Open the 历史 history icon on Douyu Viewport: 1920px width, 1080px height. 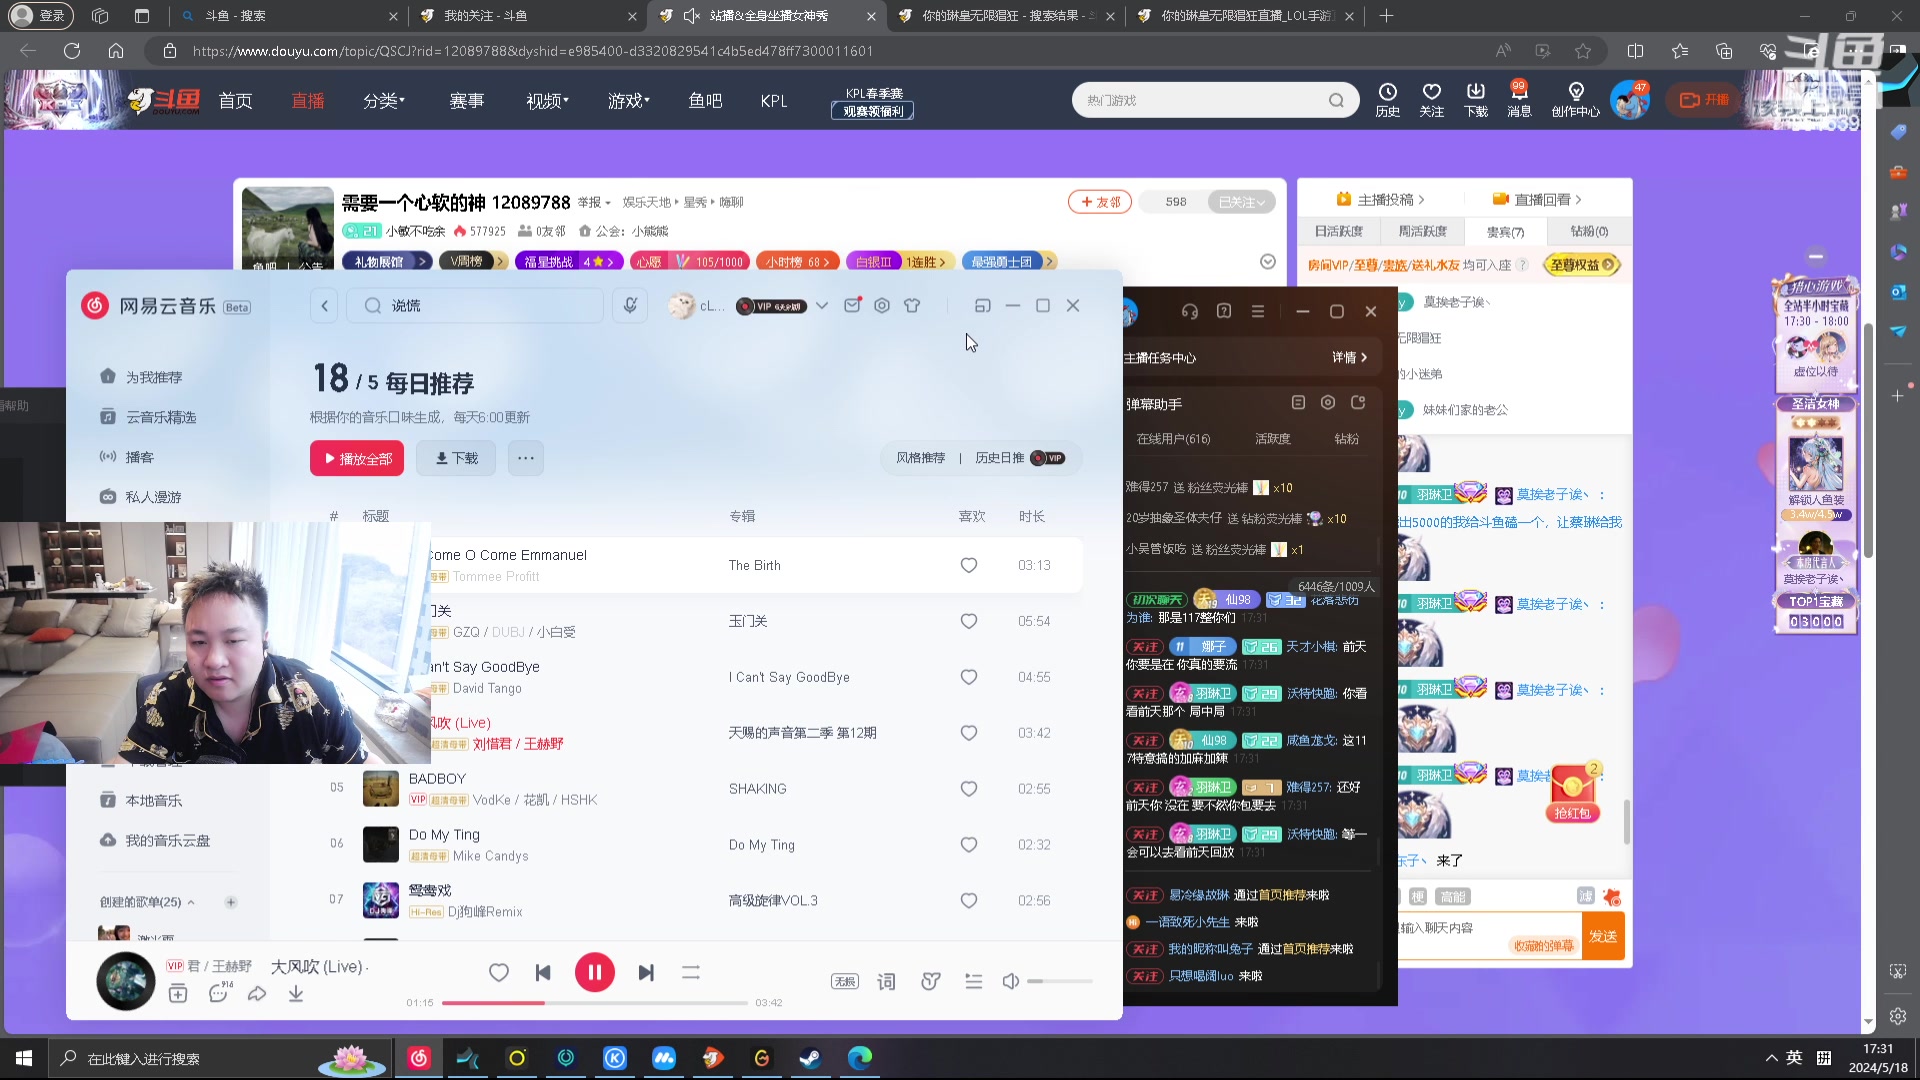1387,100
